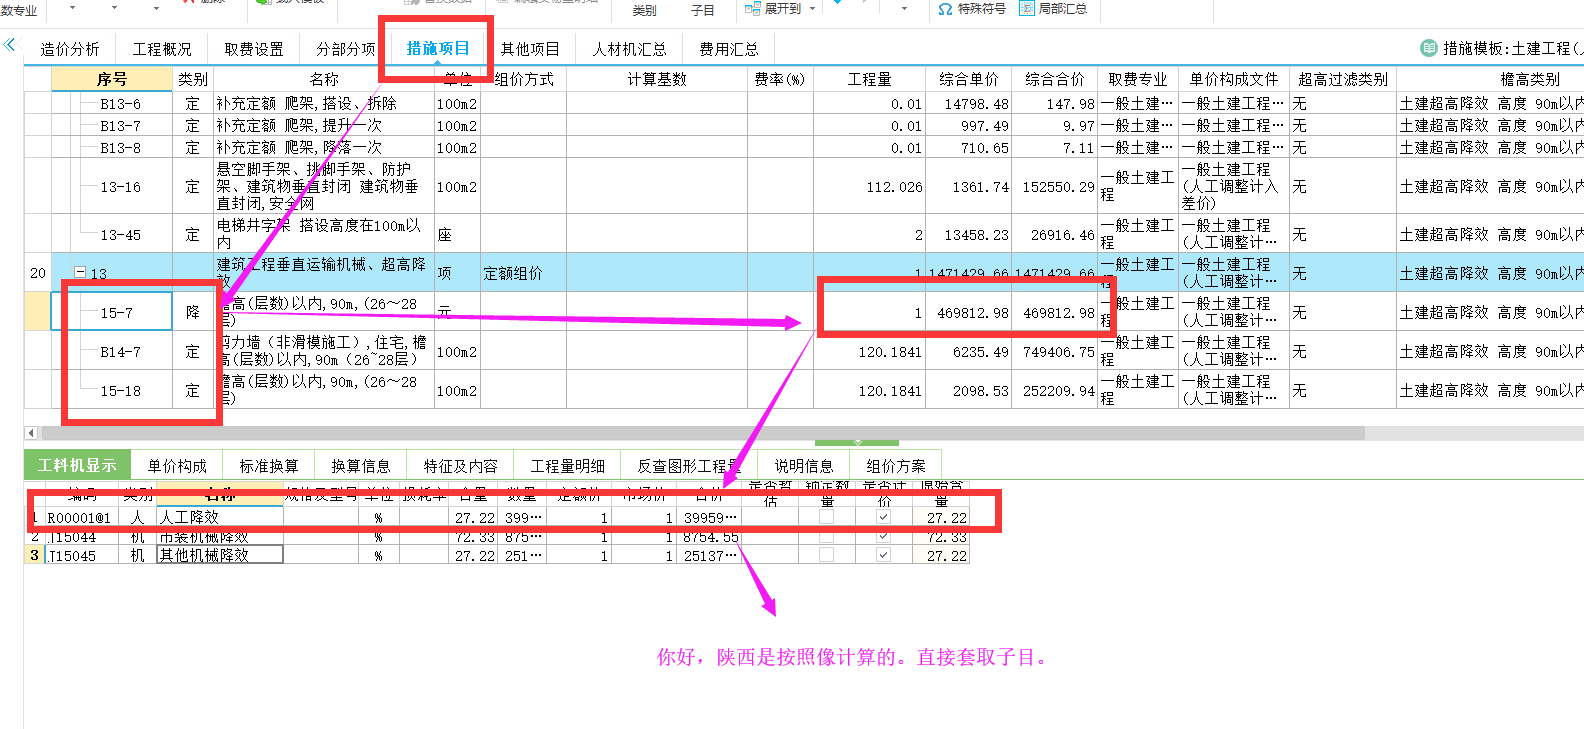
Task: Click the horizontal scrollbar left arrow
Action: coord(31,433)
